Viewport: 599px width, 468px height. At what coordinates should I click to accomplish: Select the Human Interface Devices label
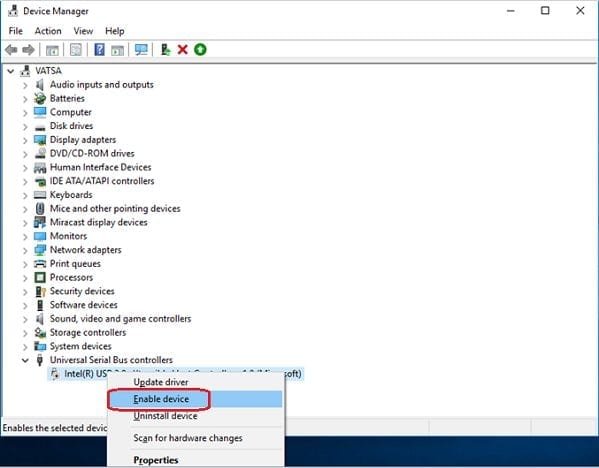[x=100, y=167]
